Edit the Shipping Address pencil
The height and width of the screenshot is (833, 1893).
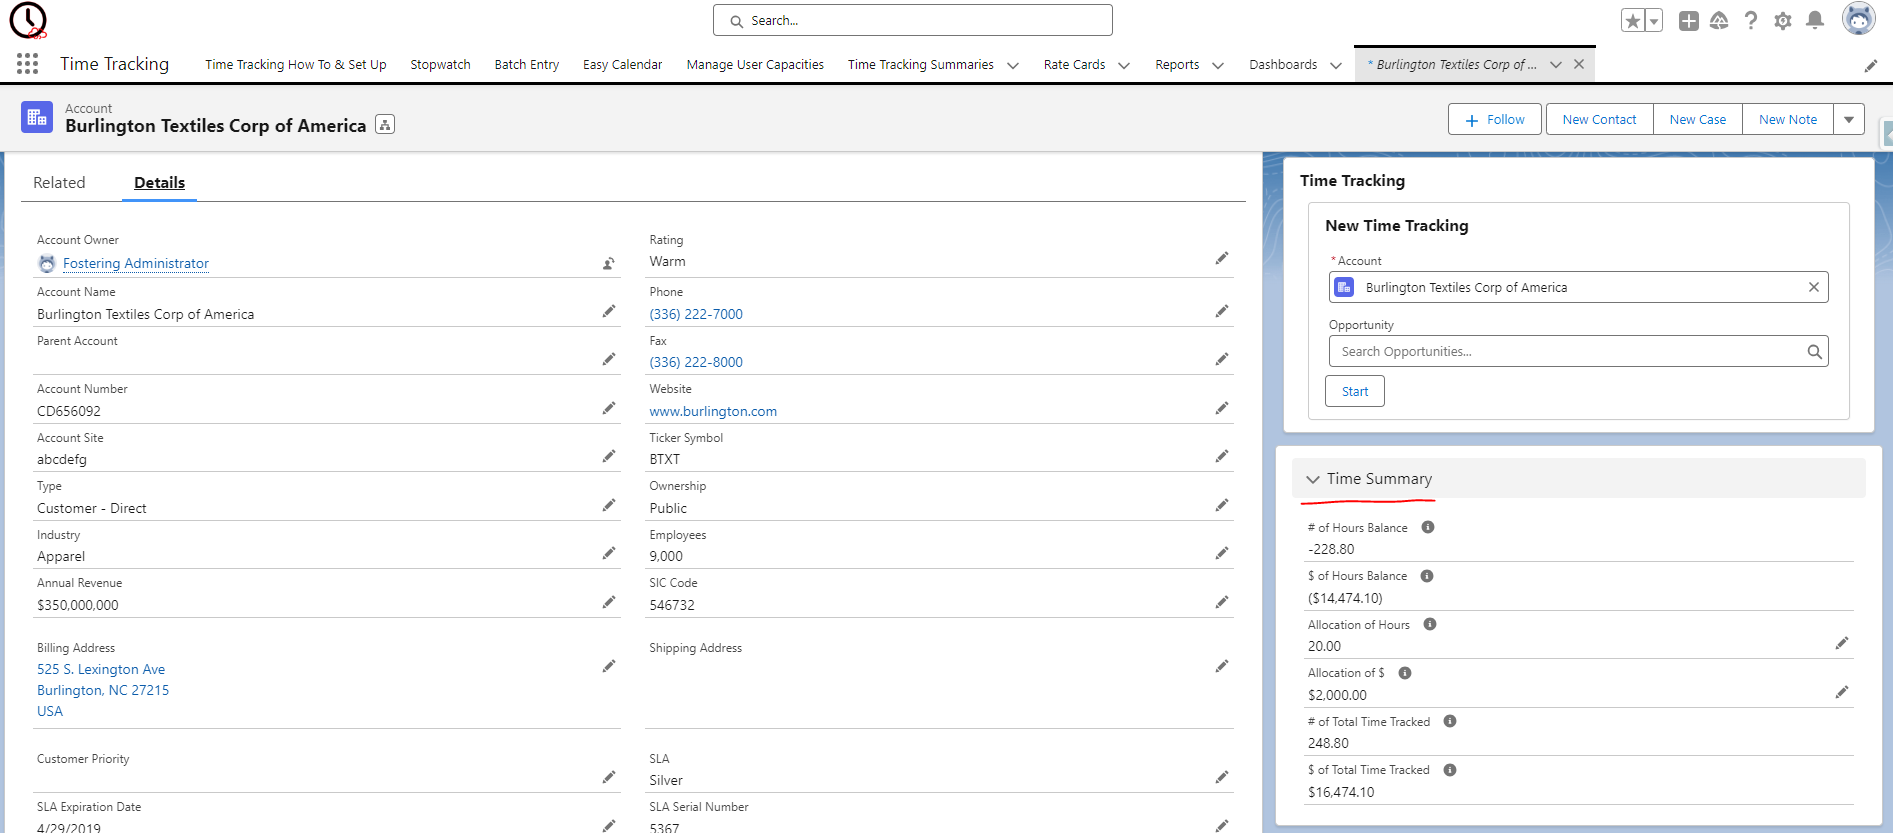click(x=1221, y=666)
